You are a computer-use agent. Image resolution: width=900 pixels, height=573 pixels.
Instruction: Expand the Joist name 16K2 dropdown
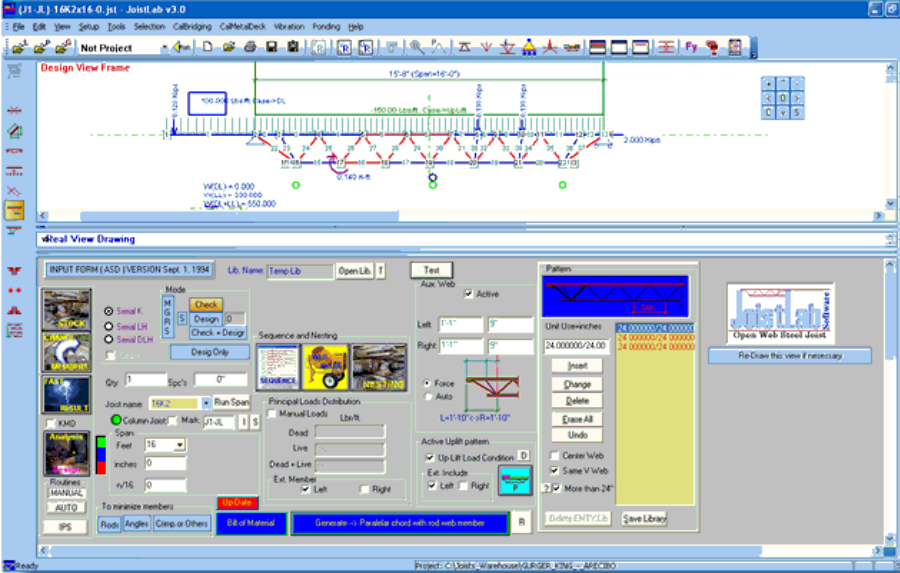coord(205,404)
